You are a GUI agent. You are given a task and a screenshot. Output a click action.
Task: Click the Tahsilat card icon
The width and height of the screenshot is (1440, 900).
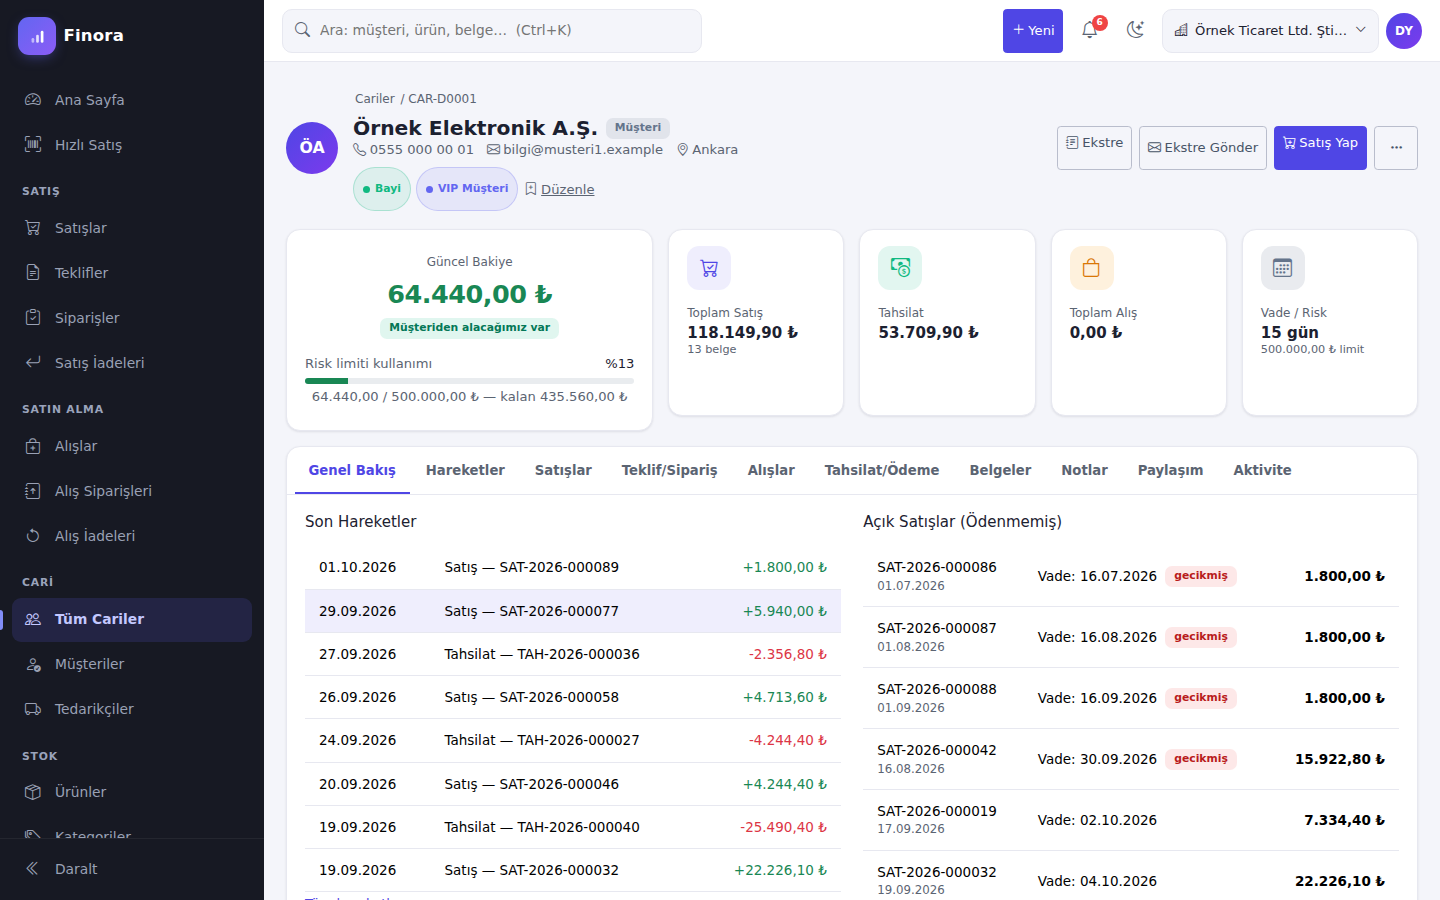point(900,268)
